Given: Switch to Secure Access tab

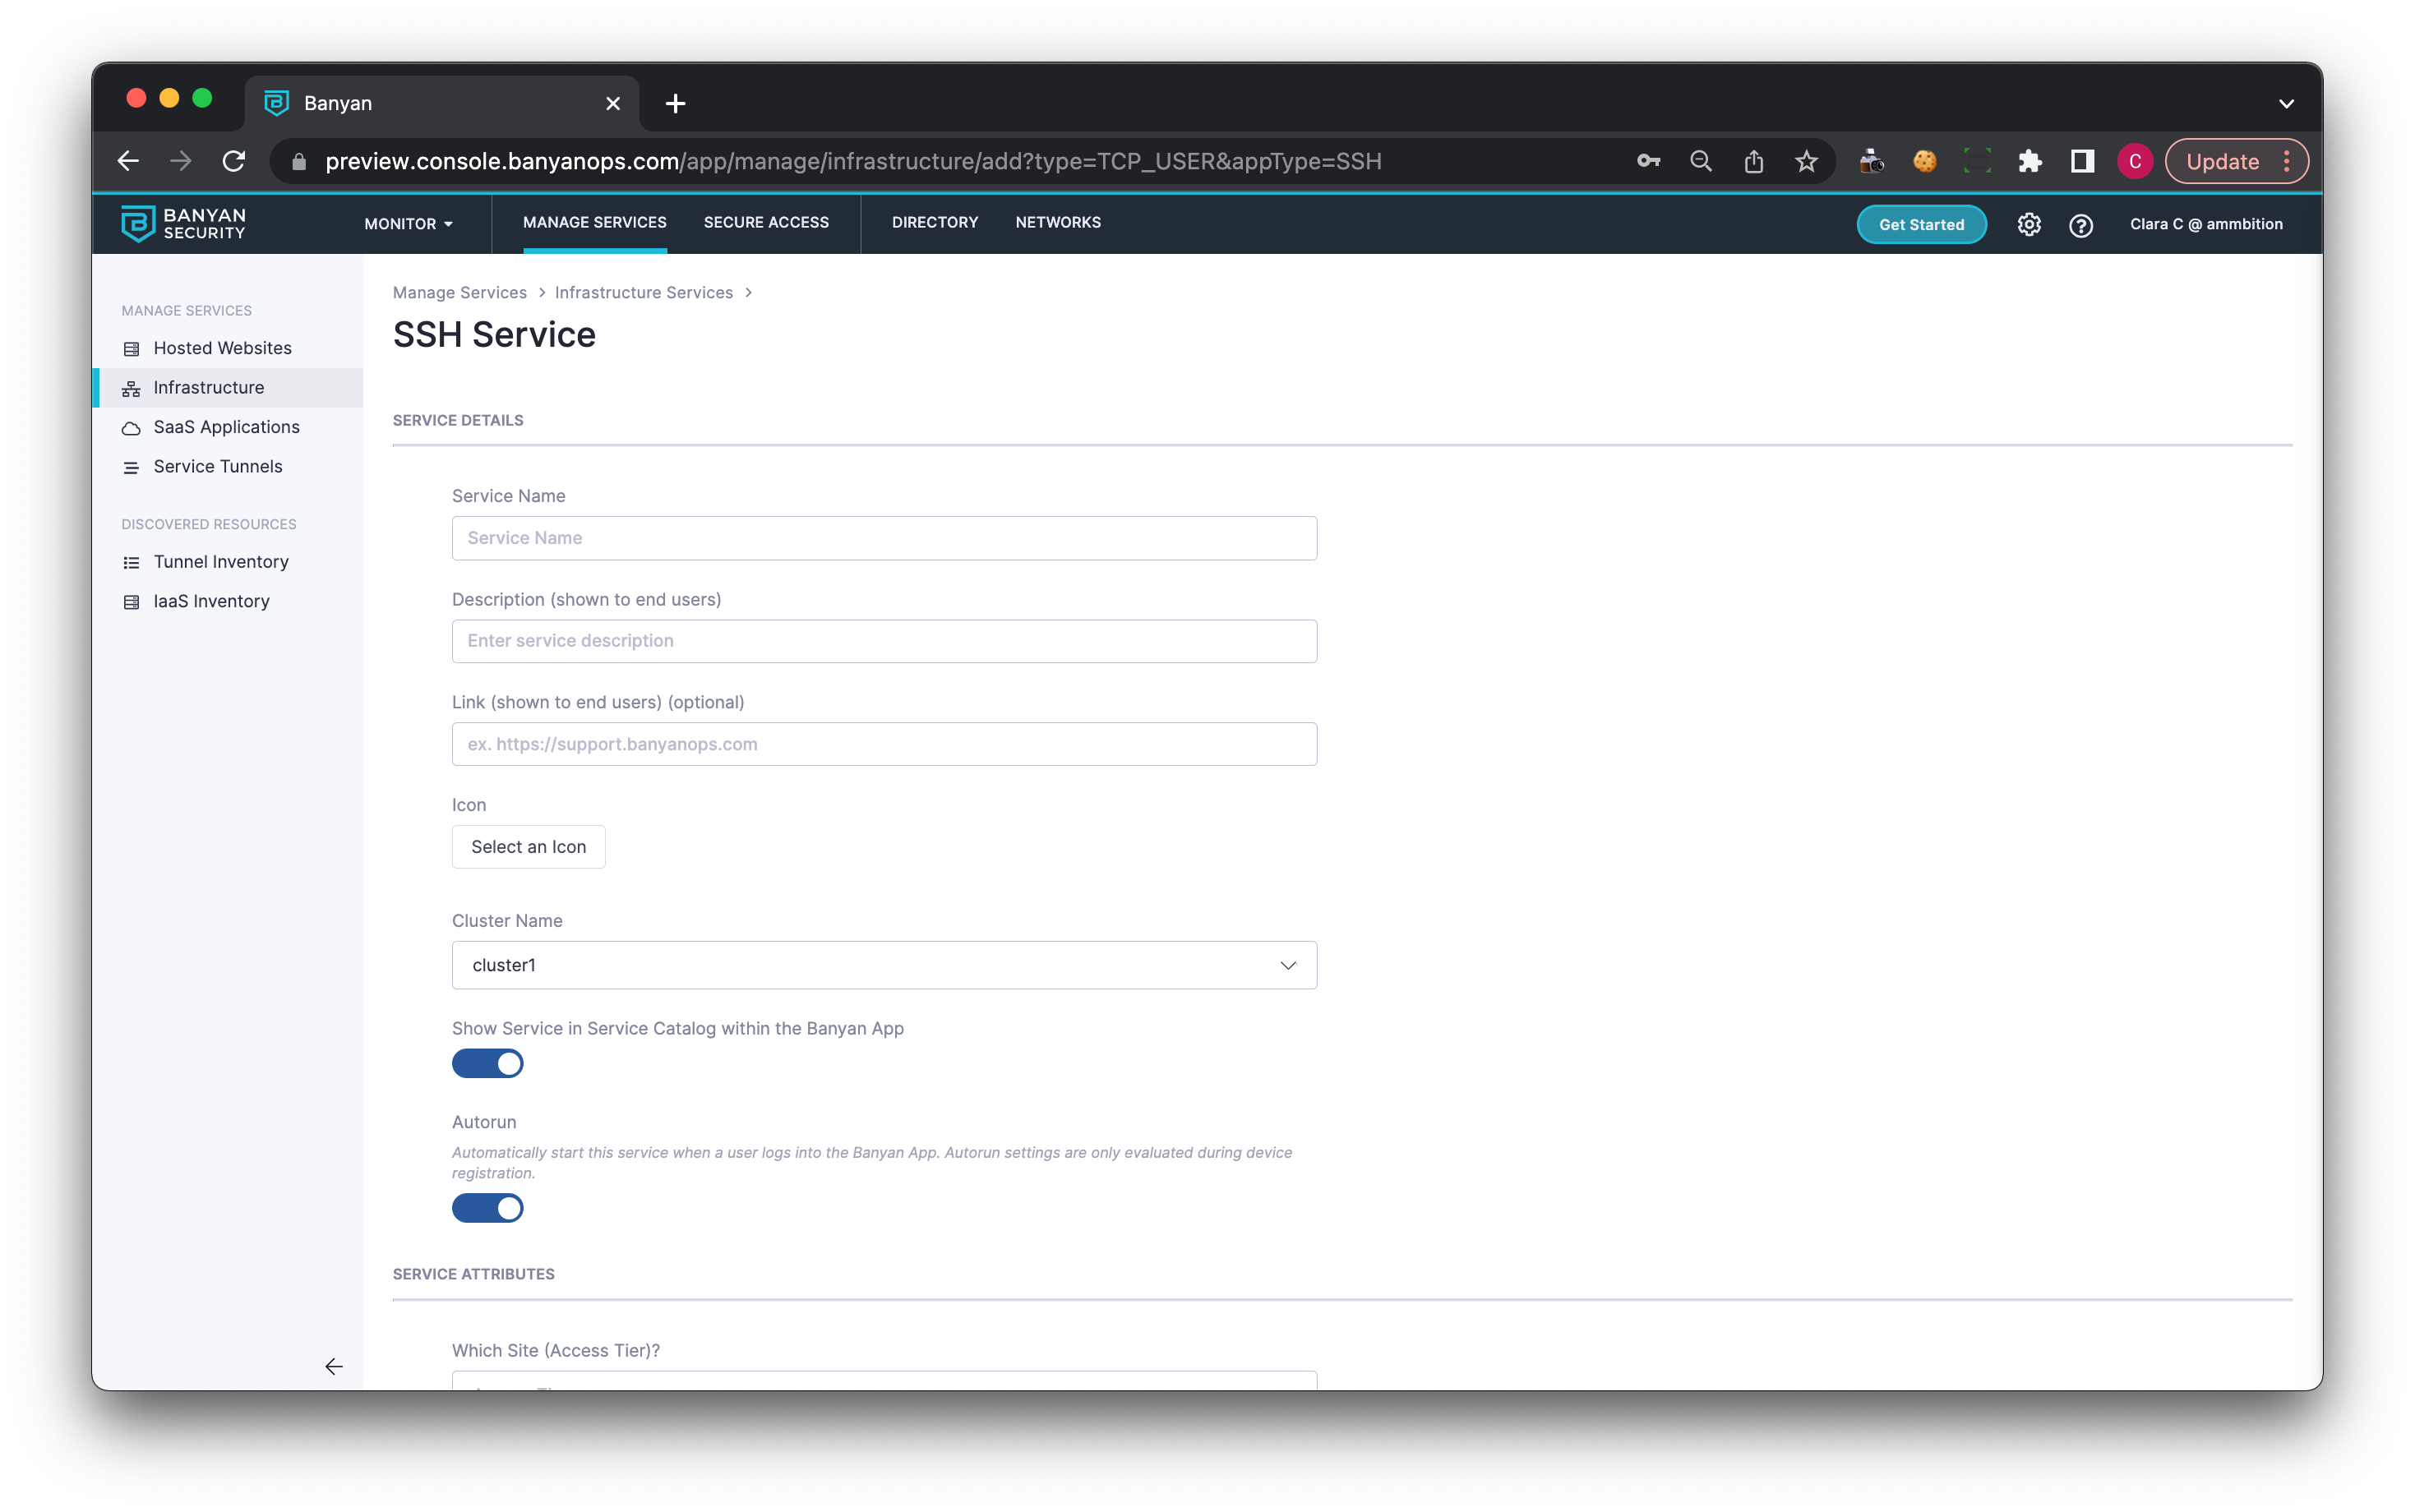Looking at the screenshot, I should pos(766,222).
